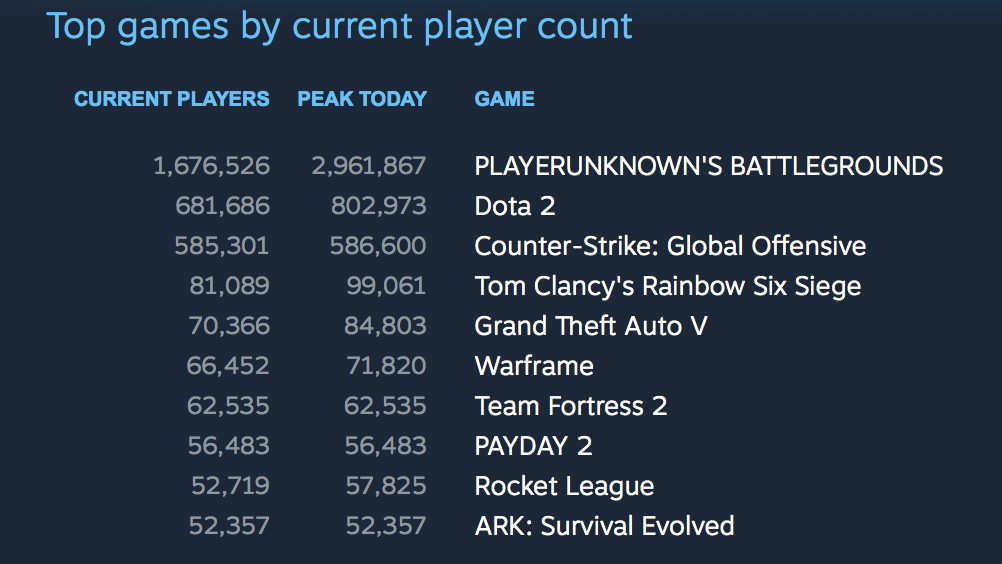Screen dimensions: 1002x564
Task: Click Rocket League current players 52,719
Action: point(230,486)
